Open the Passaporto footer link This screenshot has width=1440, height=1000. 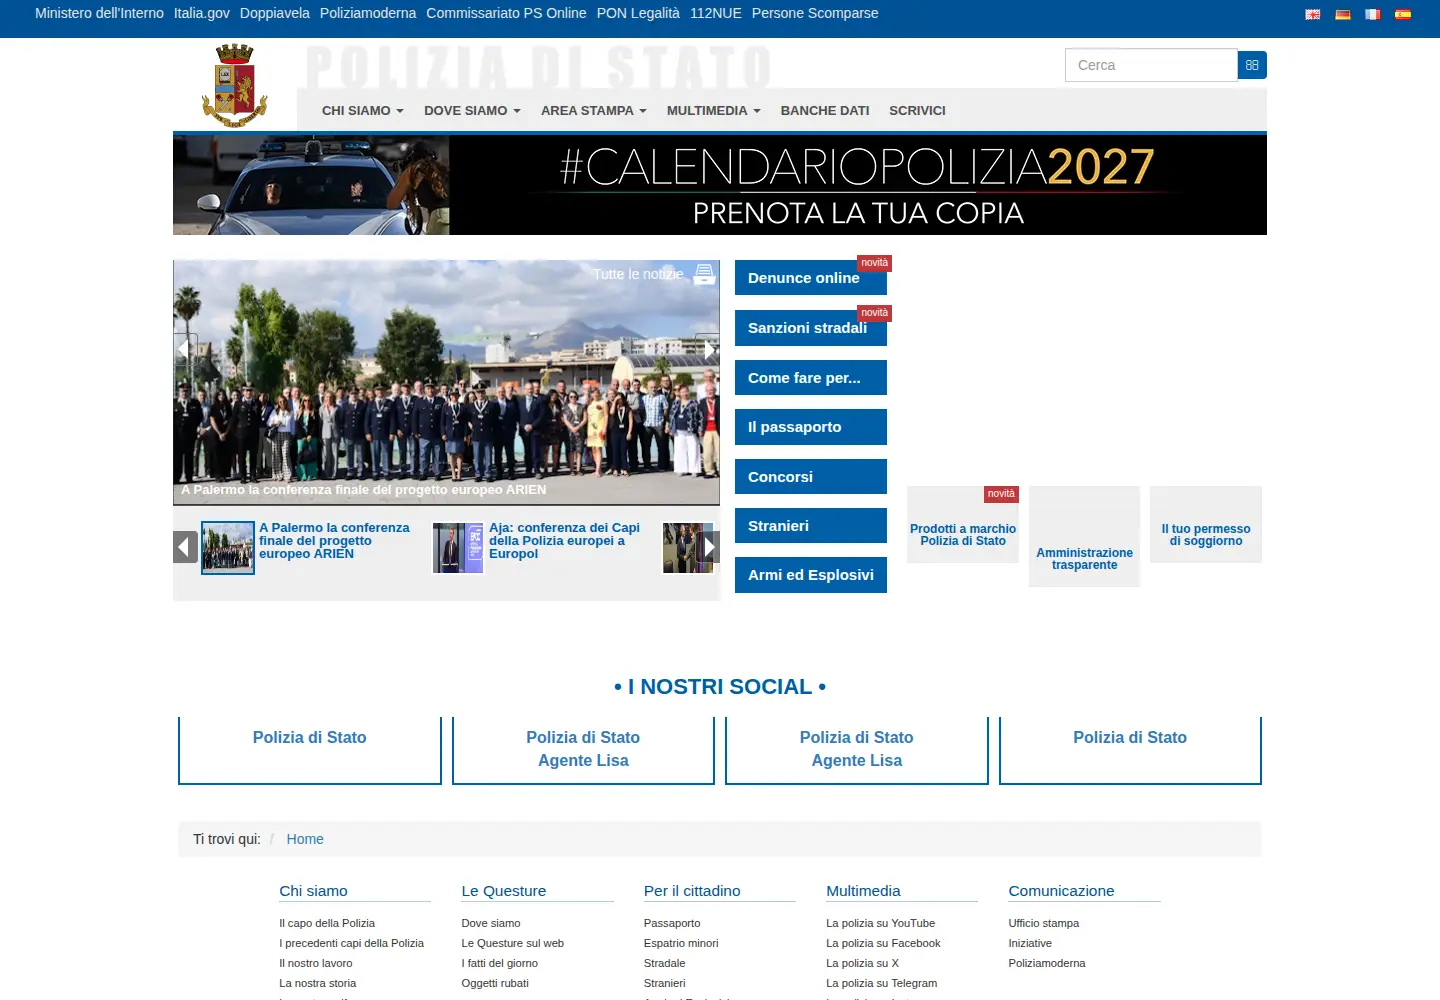672,923
